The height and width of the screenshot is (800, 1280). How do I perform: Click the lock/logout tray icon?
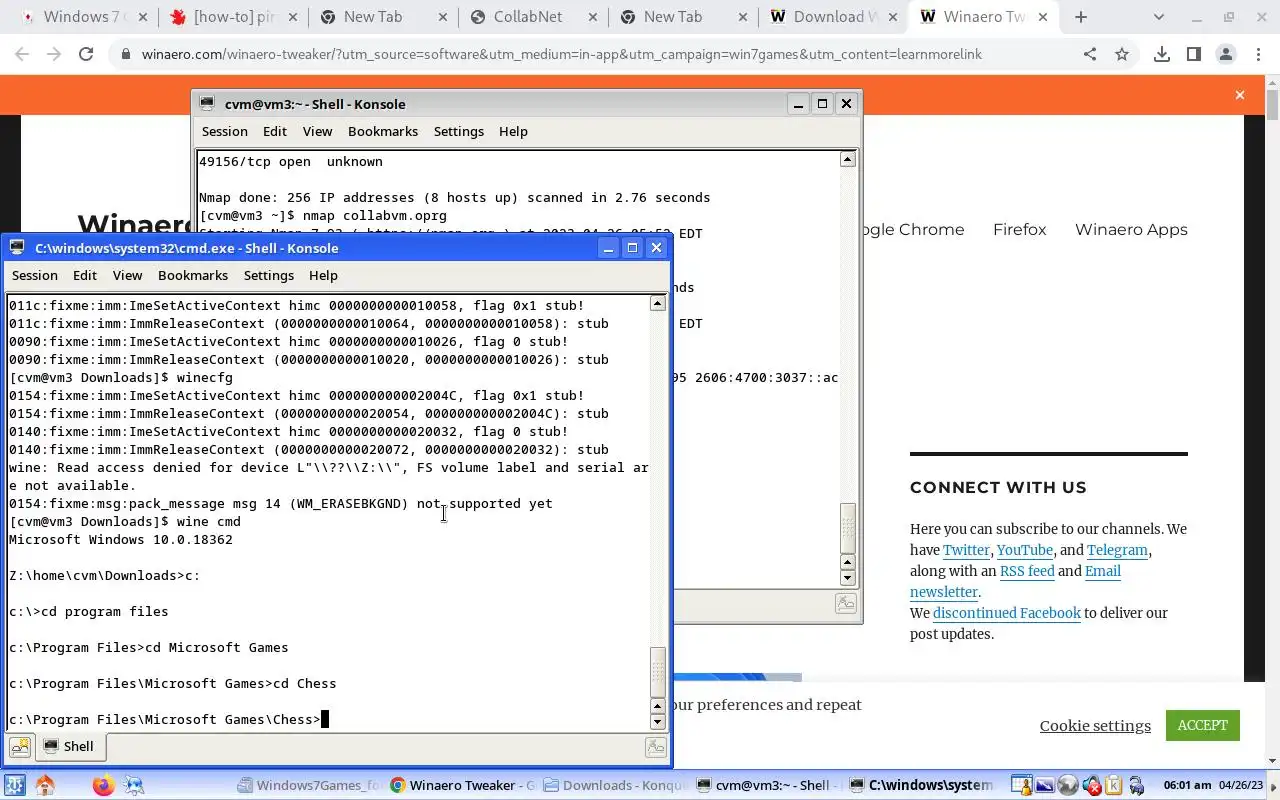click(x=1136, y=785)
